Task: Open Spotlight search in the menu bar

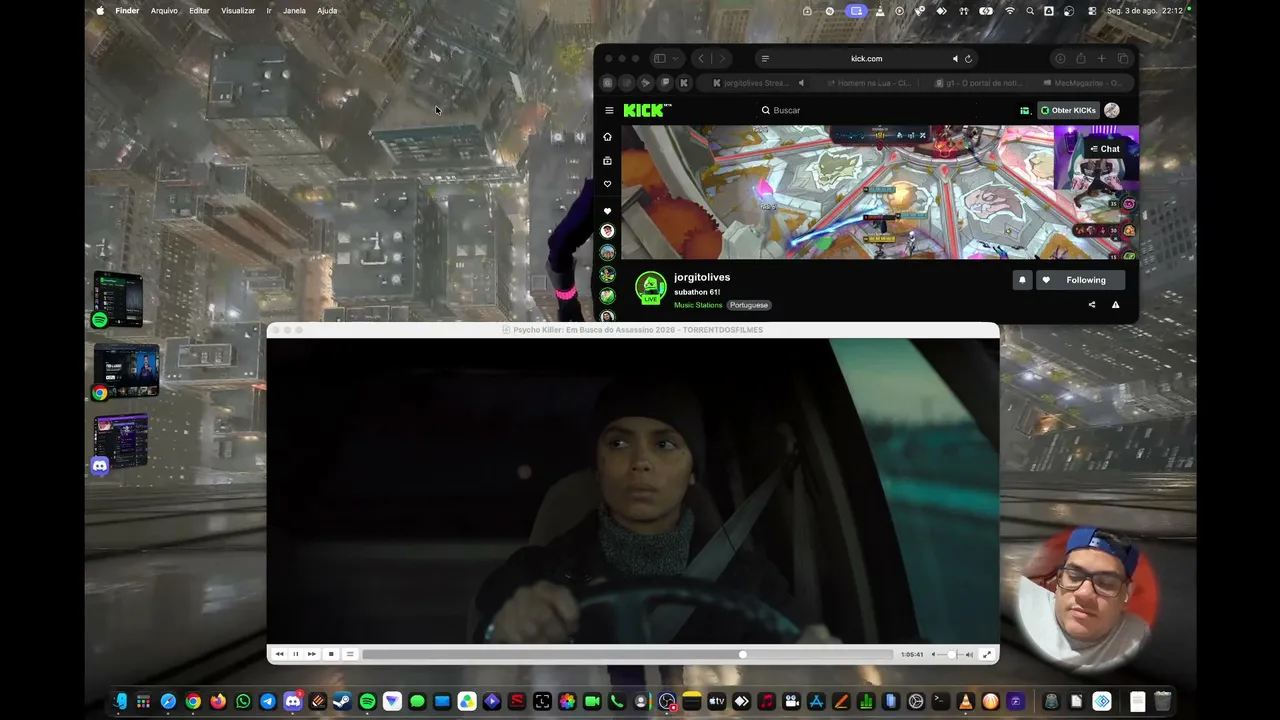Action: tap(1030, 11)
